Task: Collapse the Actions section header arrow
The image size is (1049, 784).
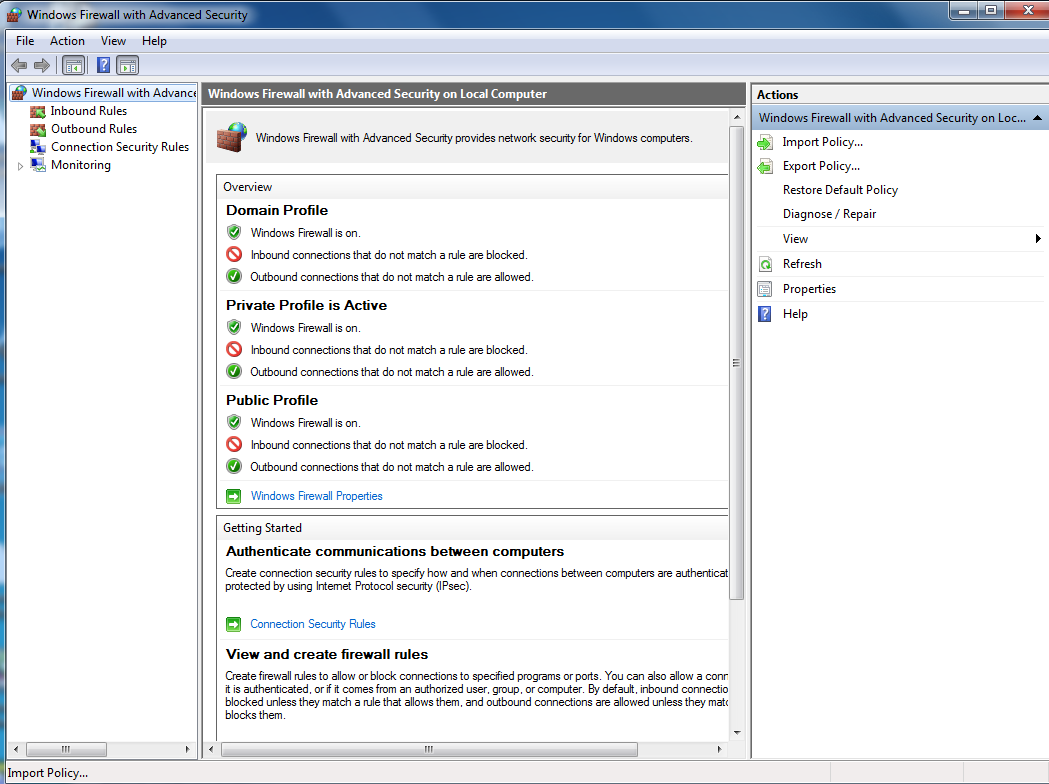Action: [x=1038, y=118]
